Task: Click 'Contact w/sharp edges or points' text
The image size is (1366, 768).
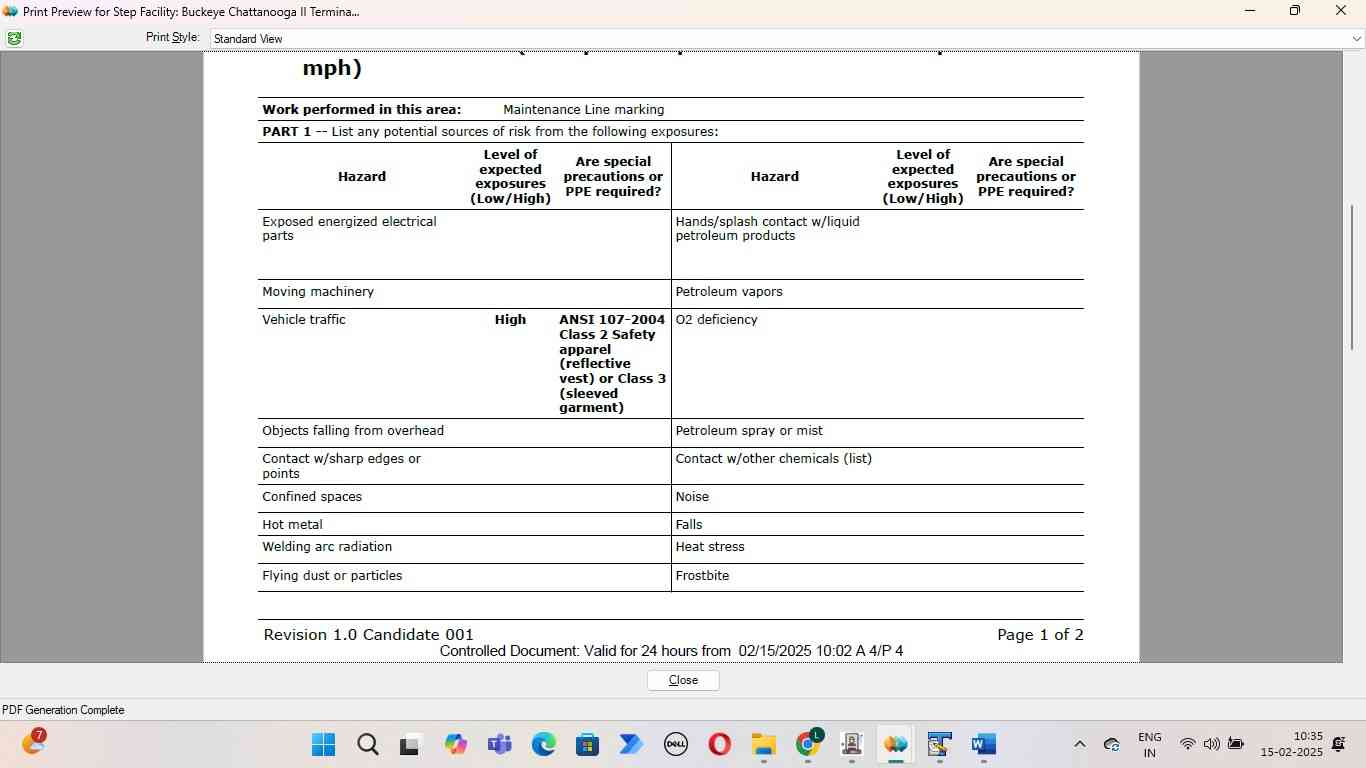Action: pos(341,466)
